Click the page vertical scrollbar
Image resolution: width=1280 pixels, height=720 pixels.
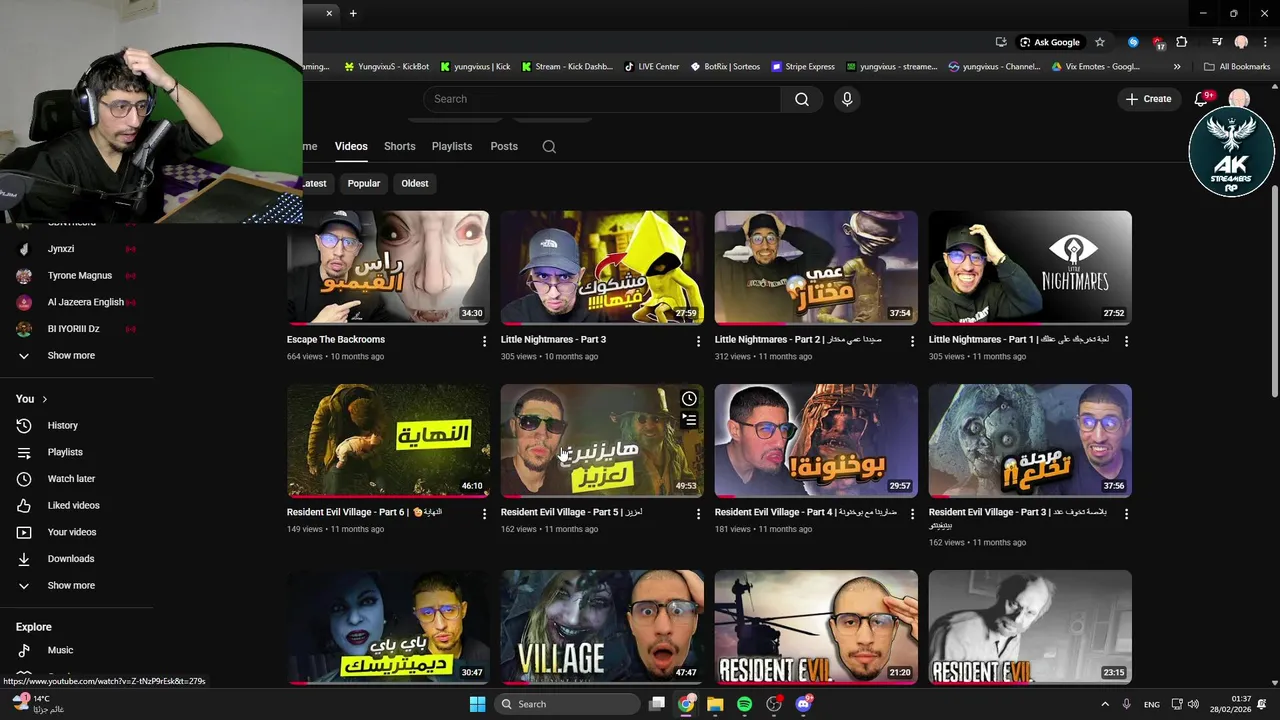(x=1274, y=290)
